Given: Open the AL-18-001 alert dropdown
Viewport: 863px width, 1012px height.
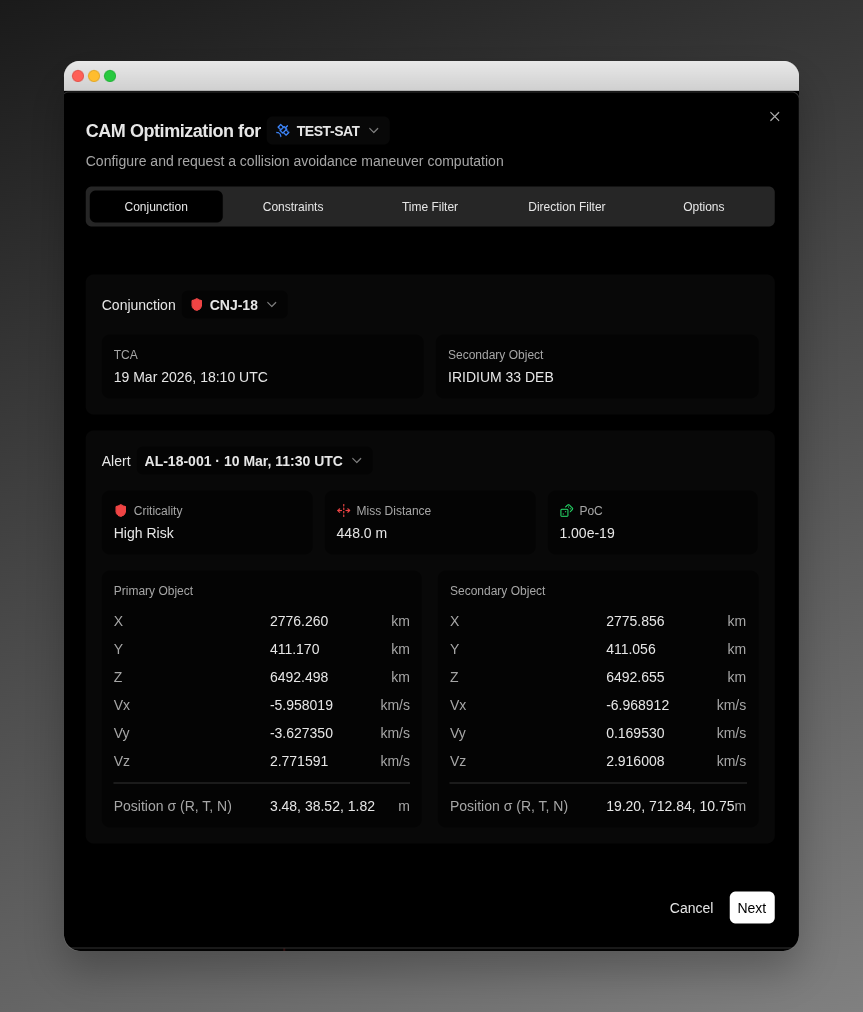Looking at the screenshot, I should click(x=254, y=461).
